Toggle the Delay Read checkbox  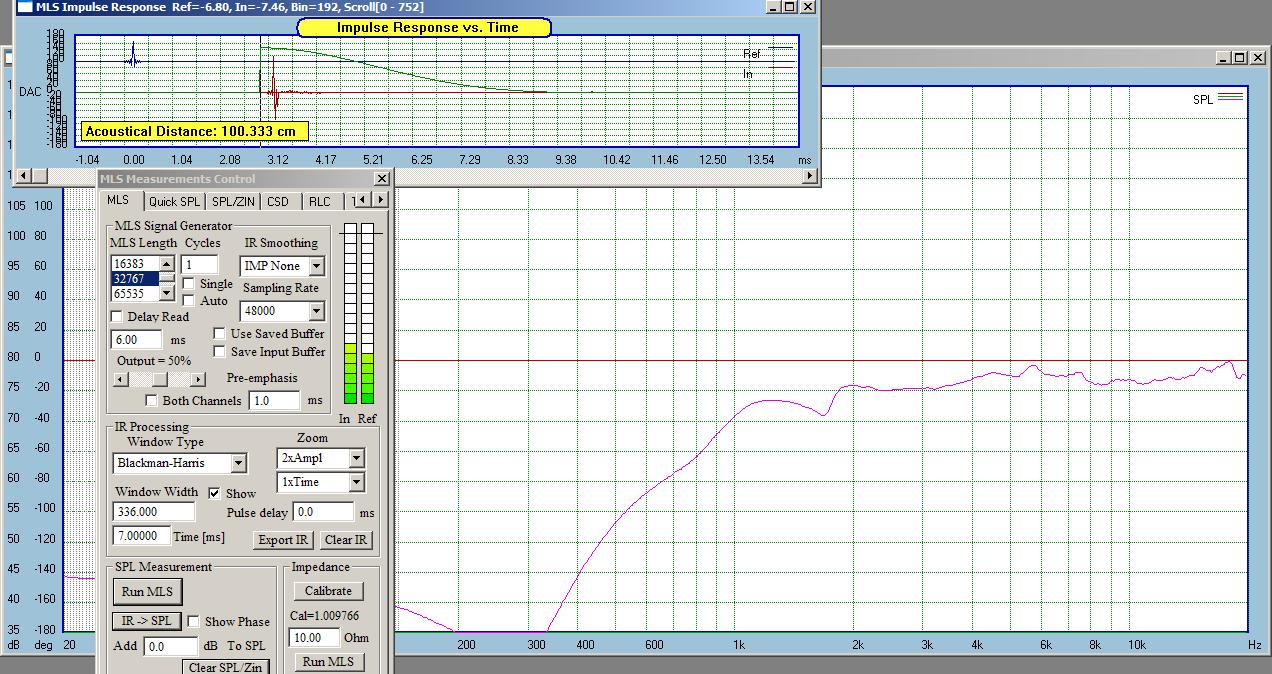(117, 316)
